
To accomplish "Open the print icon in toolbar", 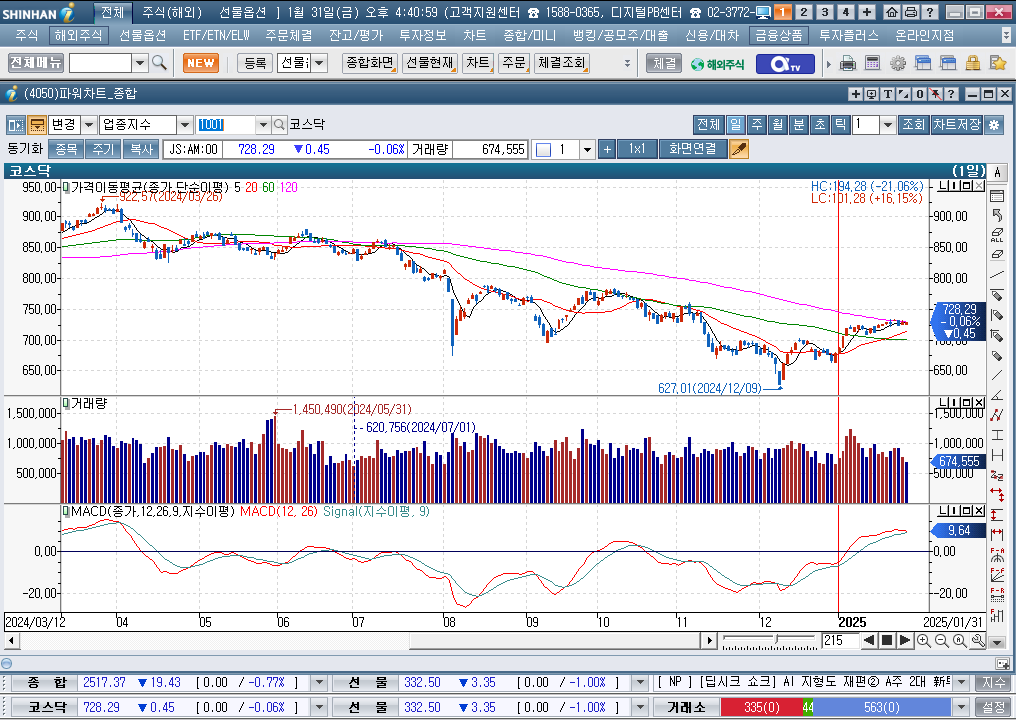I will pos(848,63).
